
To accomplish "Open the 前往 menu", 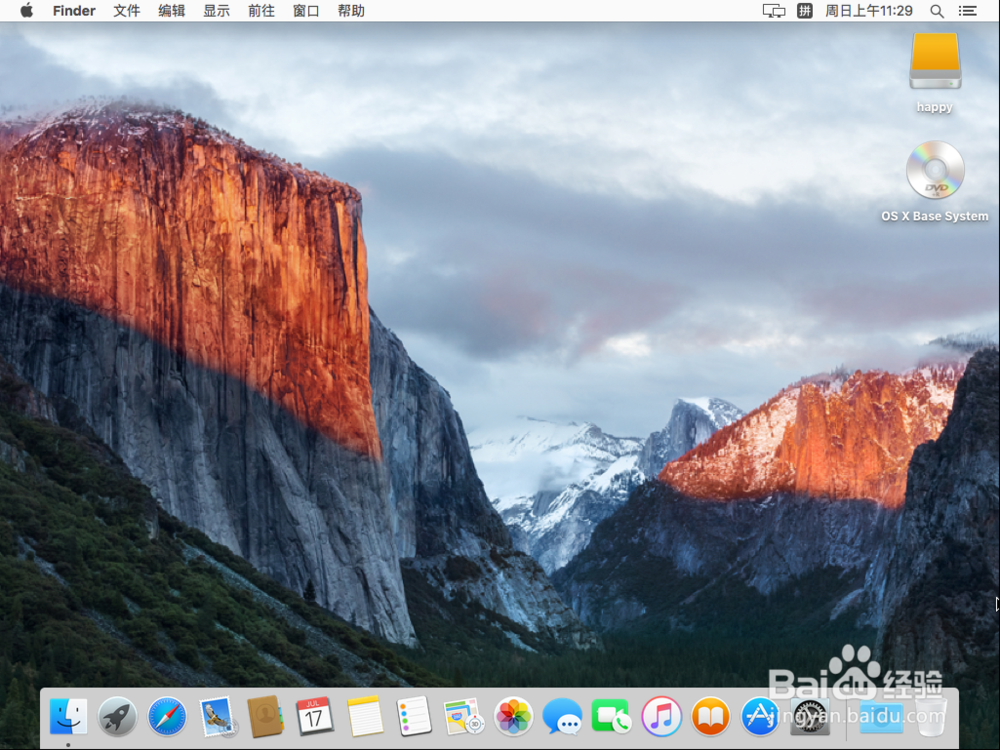I will 261,11.
